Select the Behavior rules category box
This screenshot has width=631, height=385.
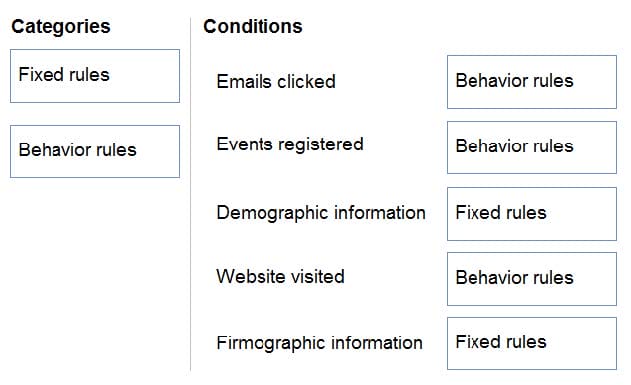pos(95,152)
